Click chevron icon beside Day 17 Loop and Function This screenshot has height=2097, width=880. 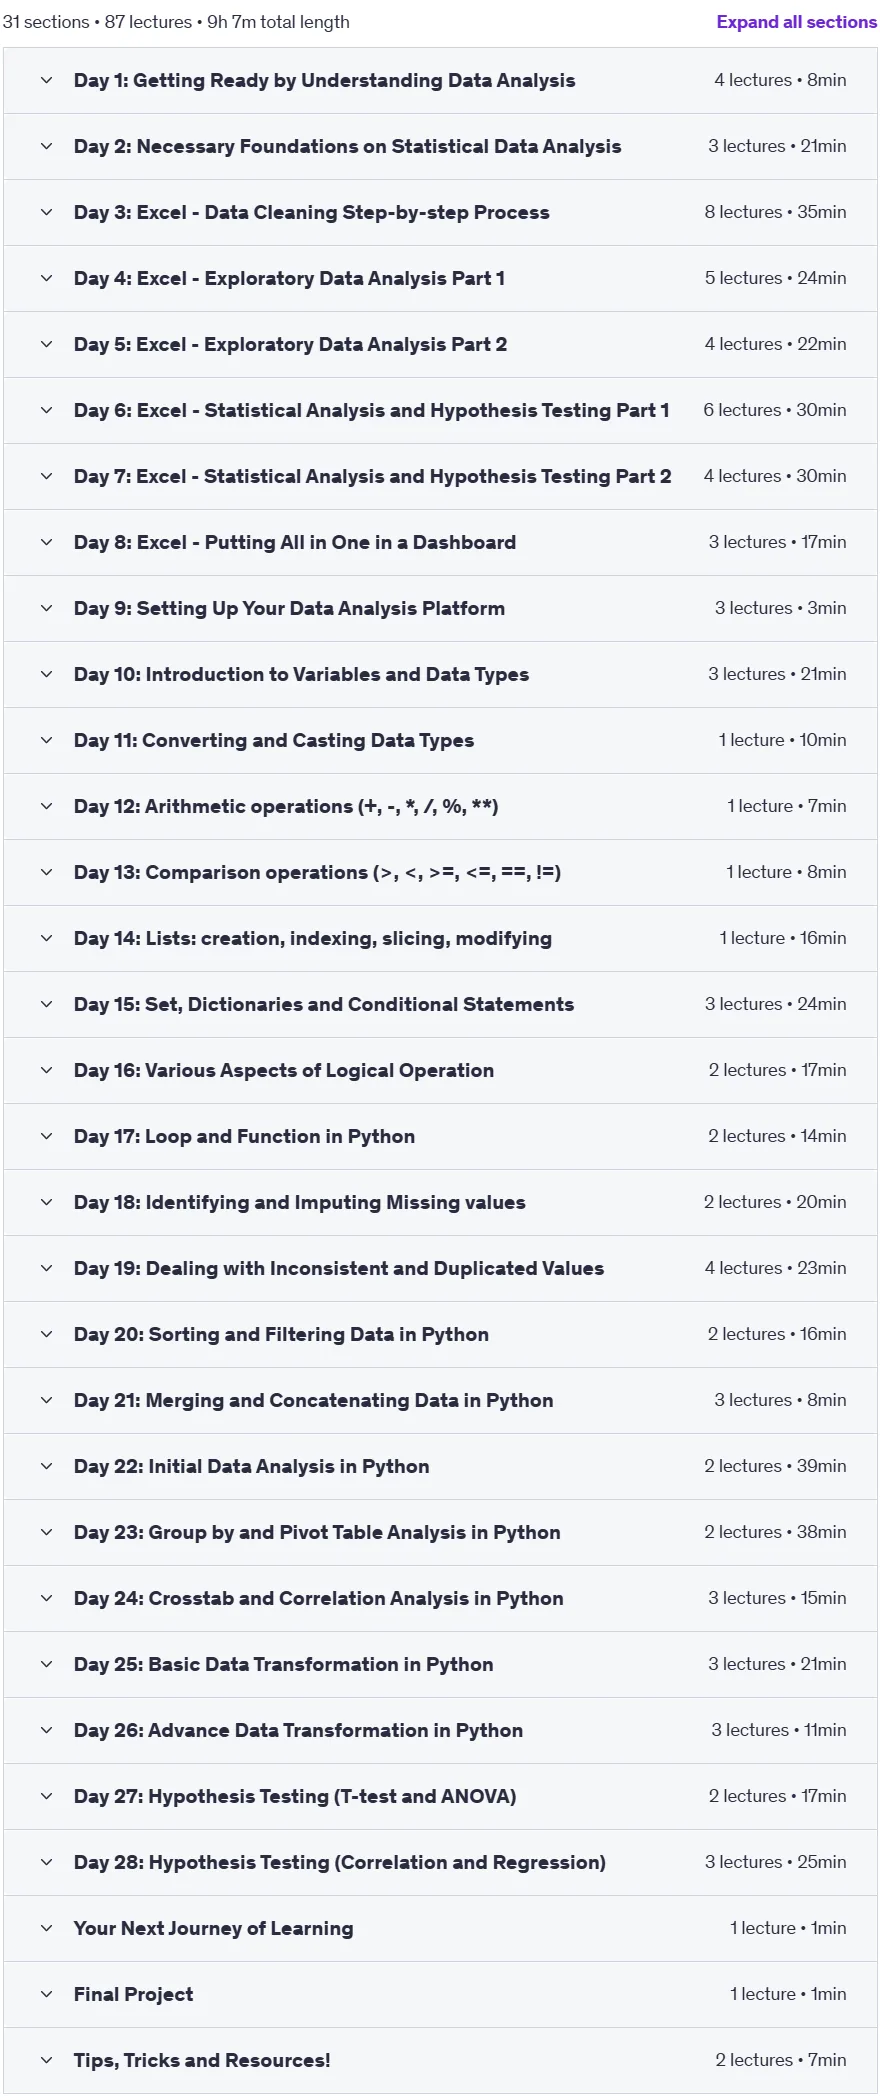tap(46, 1136)
